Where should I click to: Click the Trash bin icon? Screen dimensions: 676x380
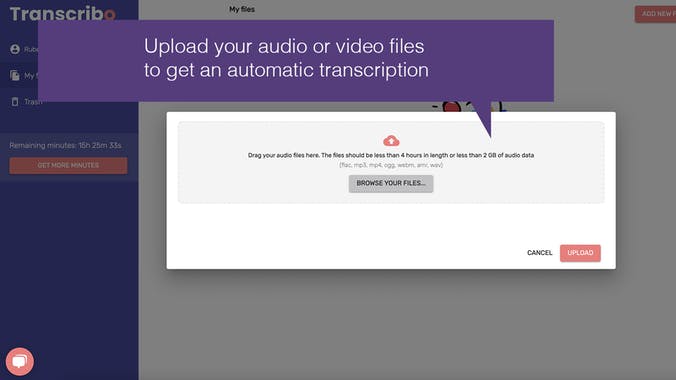[x=15, y=102]
